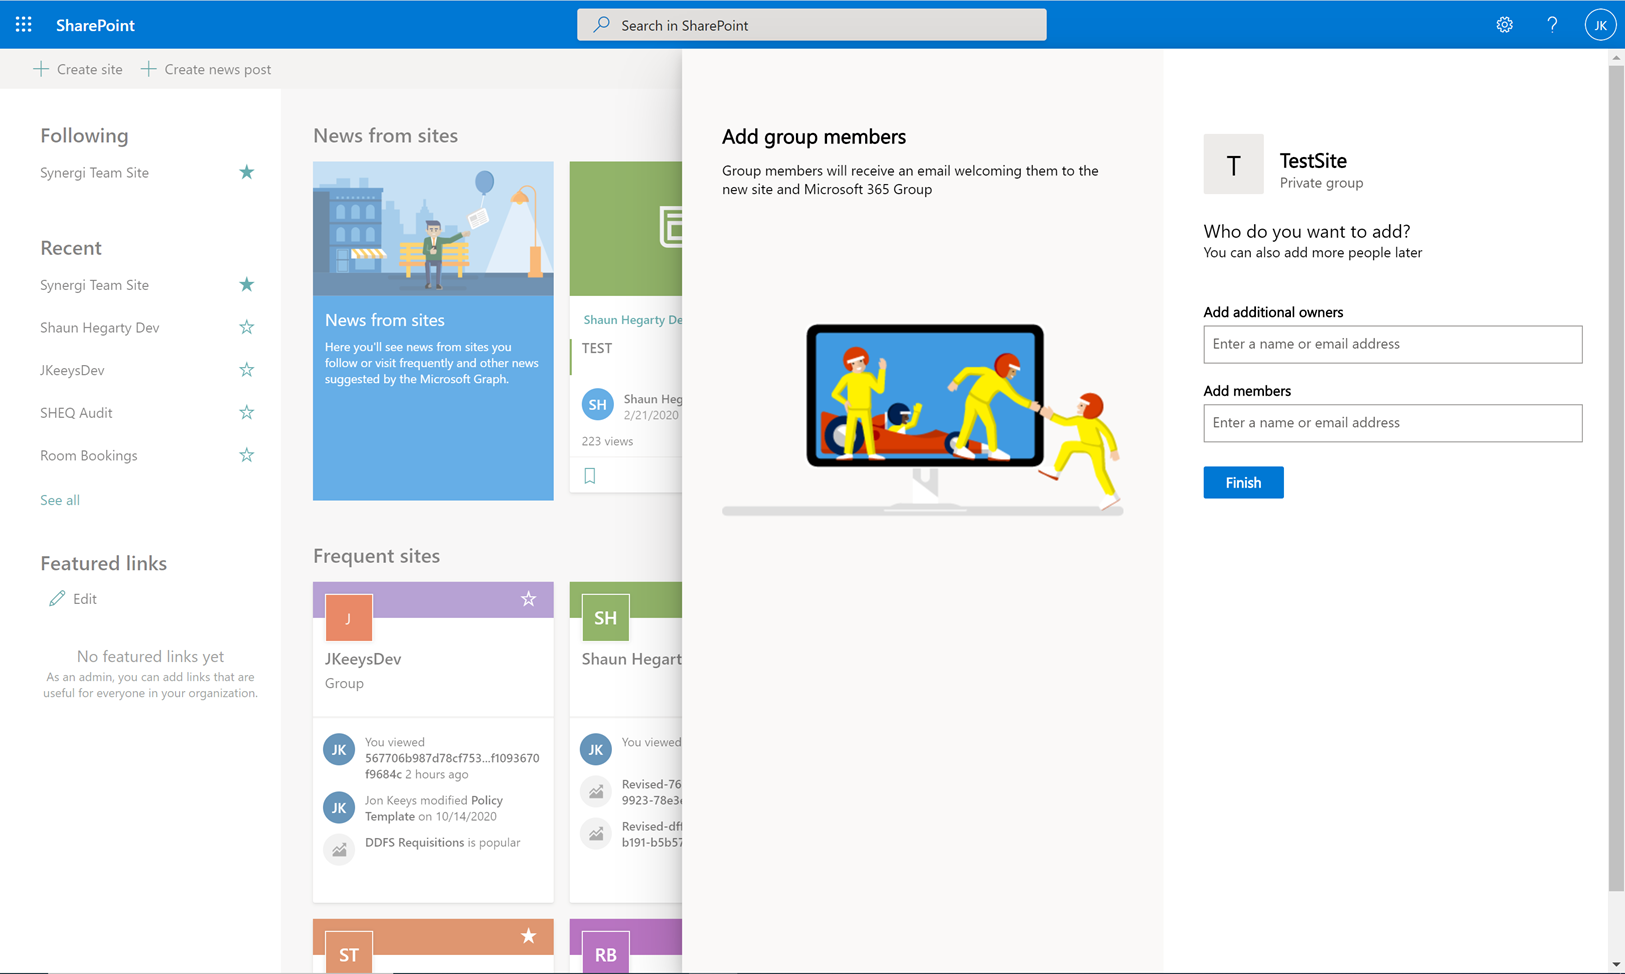Click the Add members input field
The height and width of the screenshot is (974, 1625).
click(1392, 423)
